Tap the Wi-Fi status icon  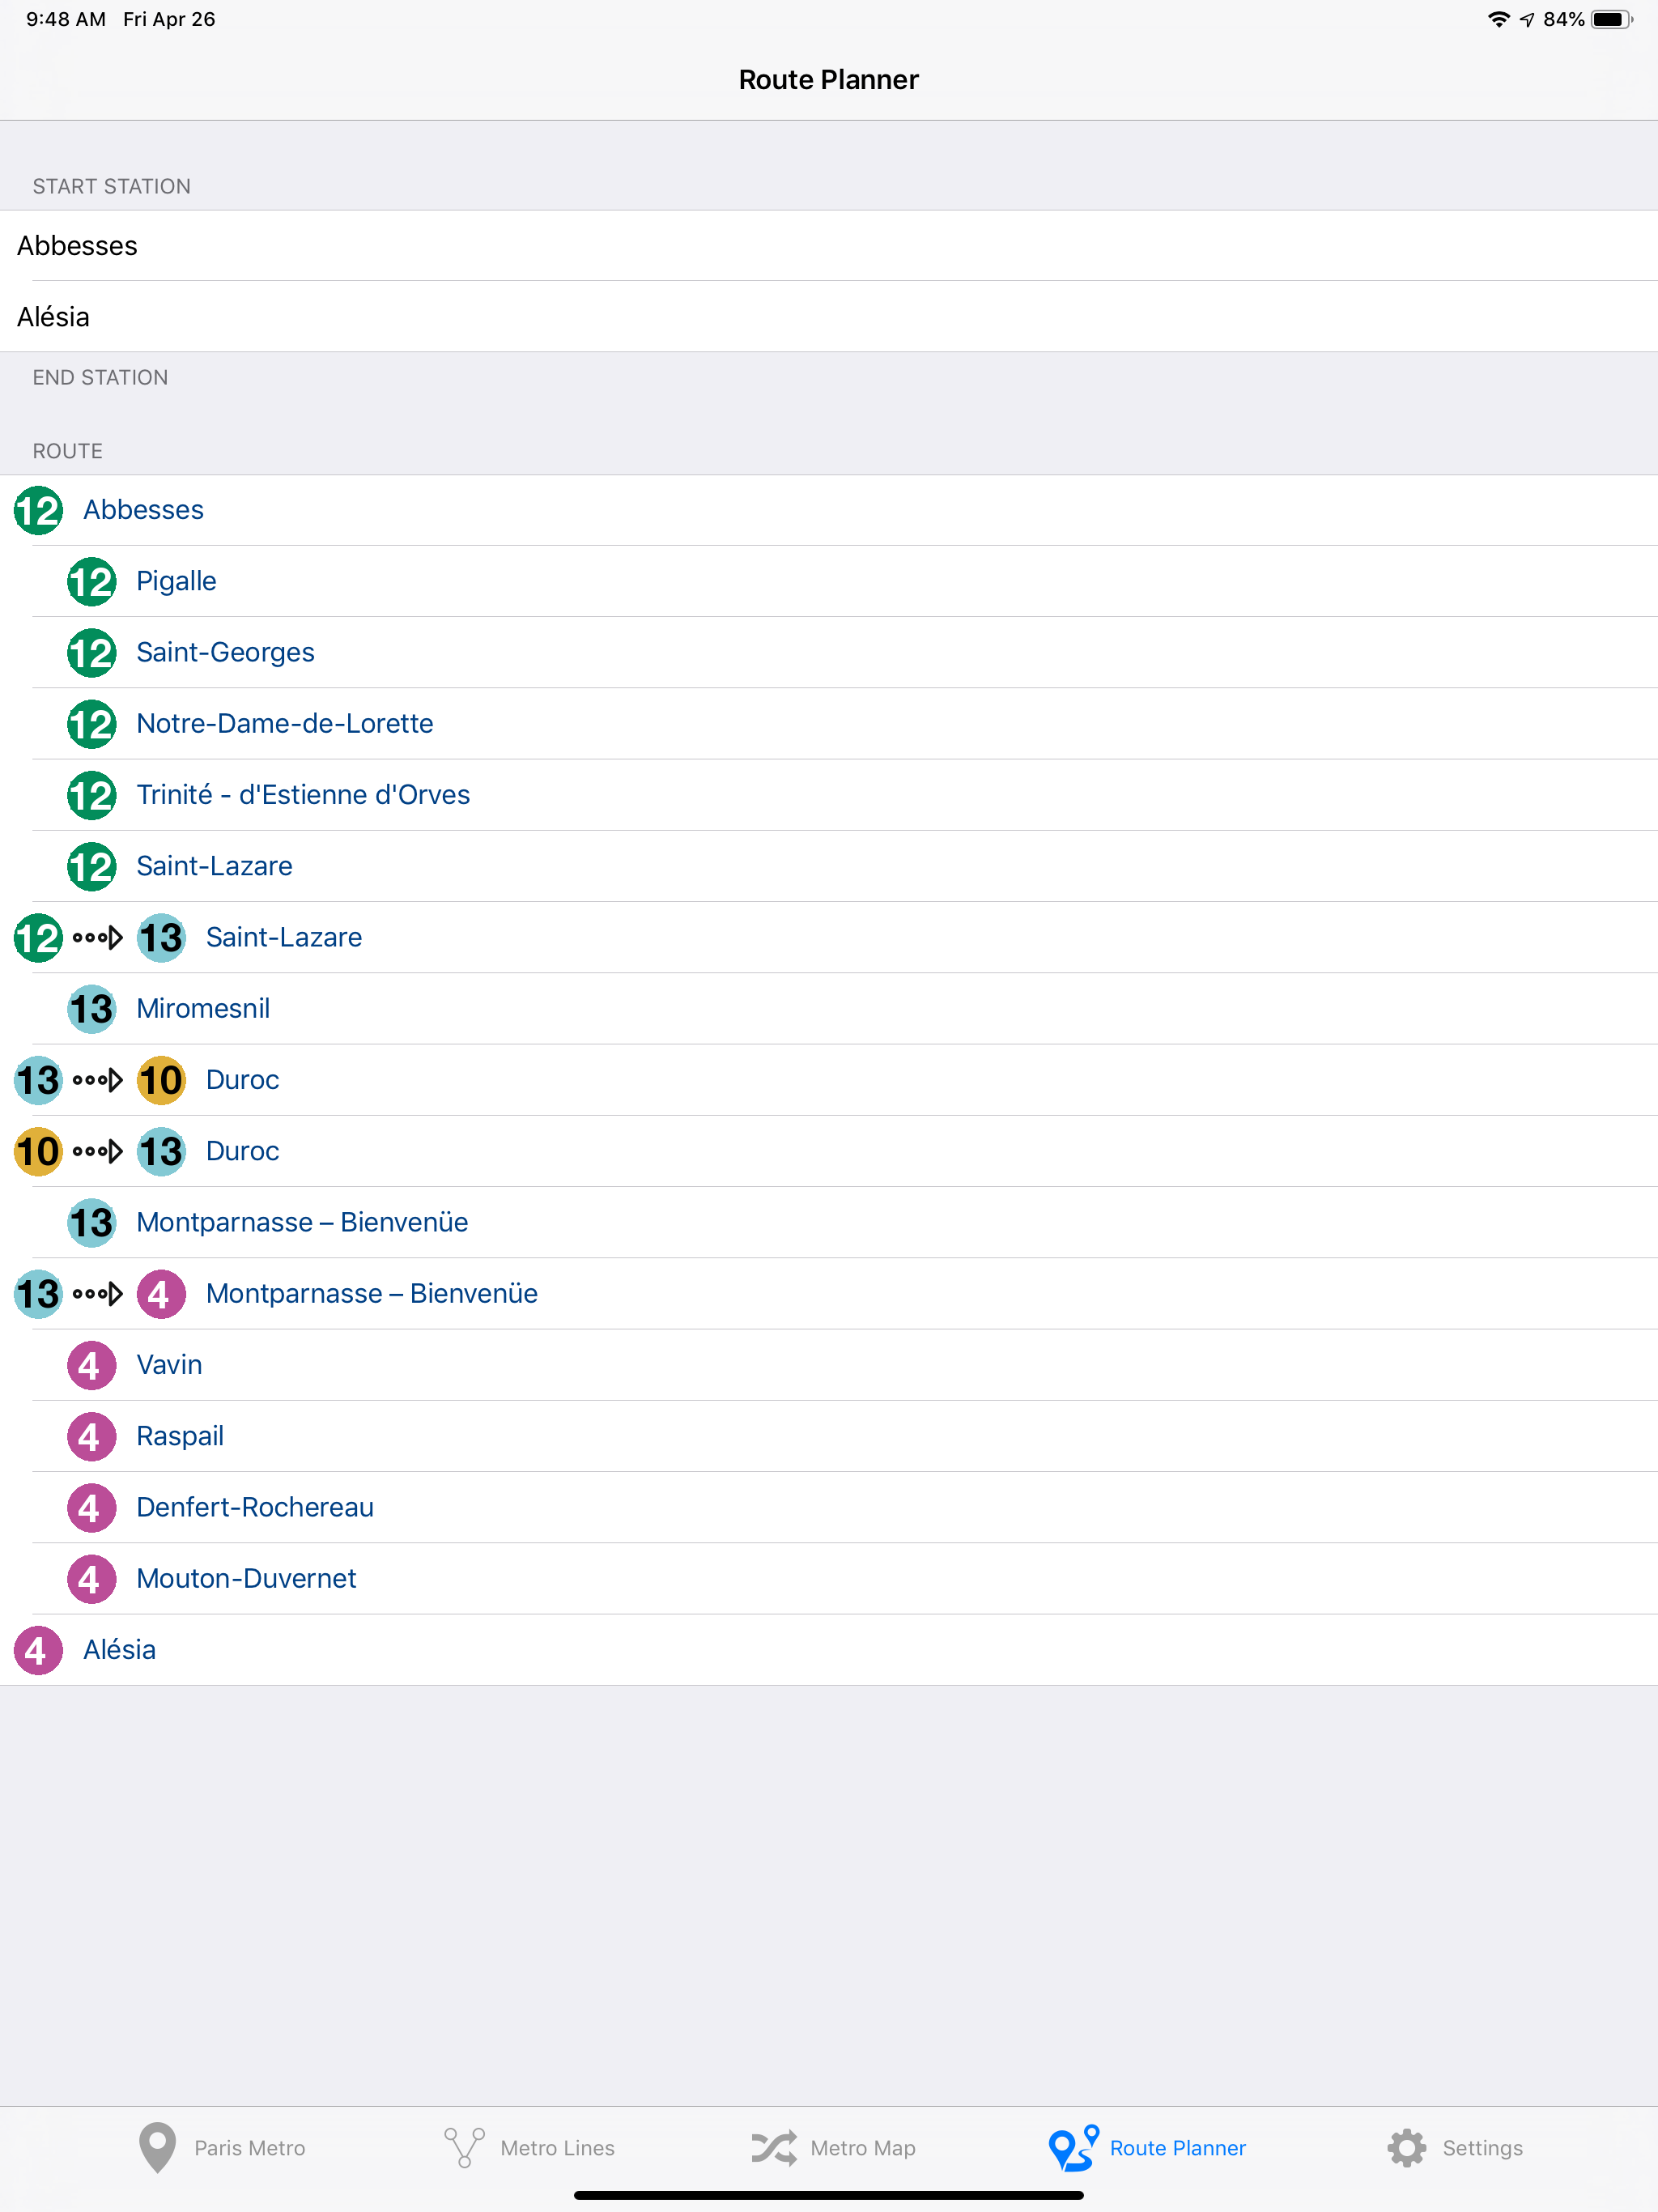click(x=1498, y=19)
